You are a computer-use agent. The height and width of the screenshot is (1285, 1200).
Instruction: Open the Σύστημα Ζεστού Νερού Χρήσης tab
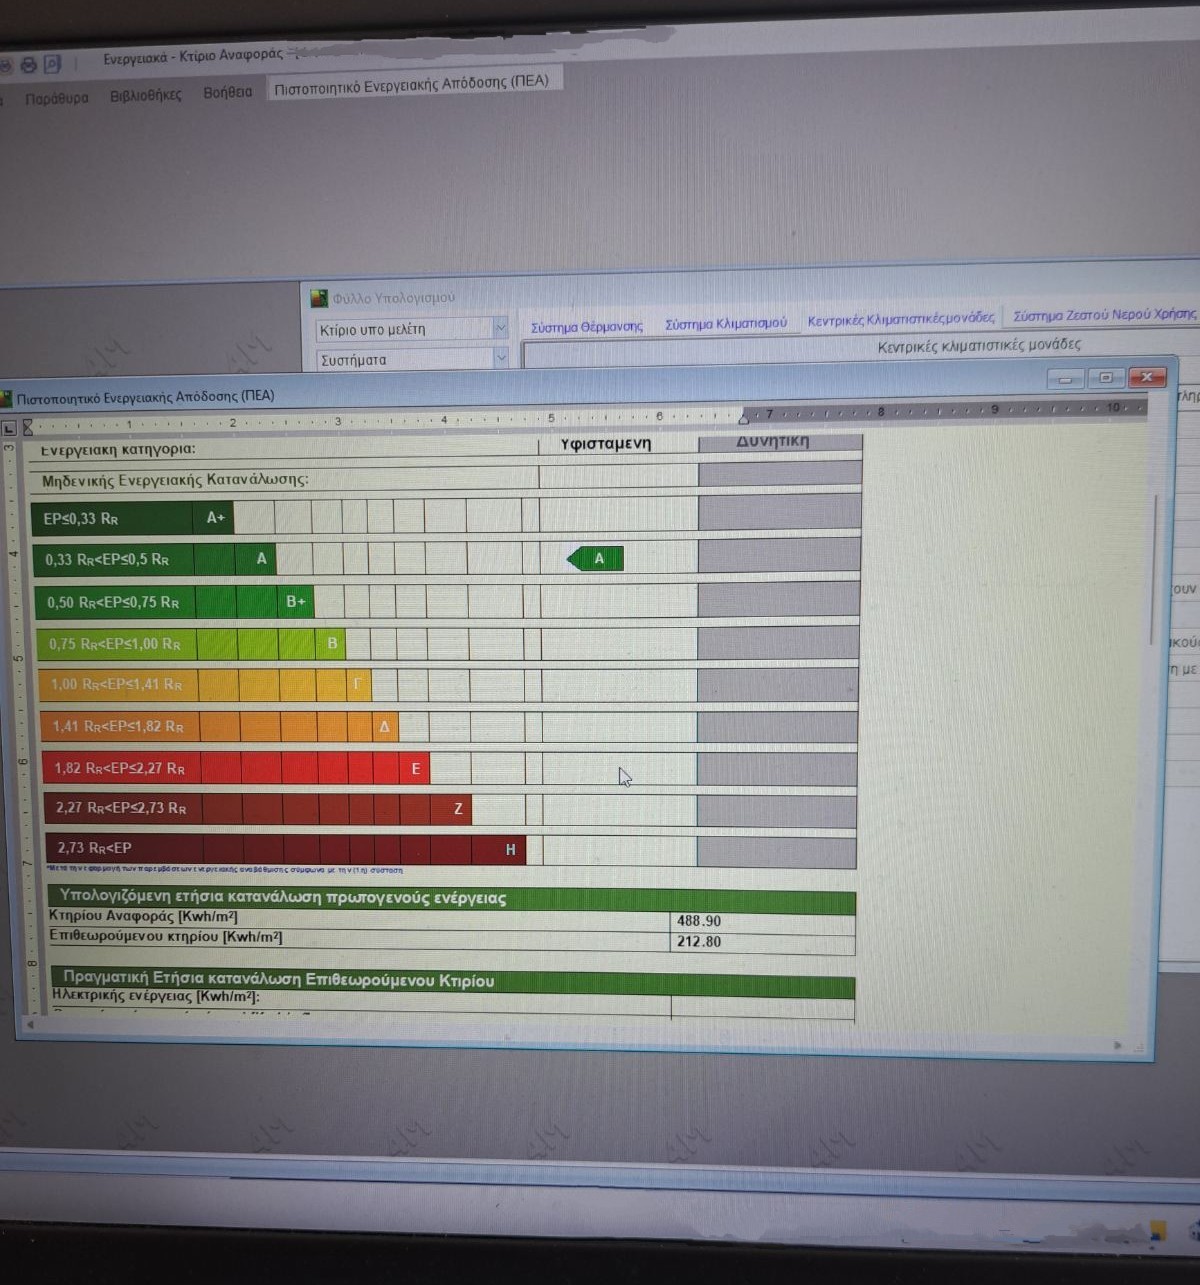coord(1104,315)
